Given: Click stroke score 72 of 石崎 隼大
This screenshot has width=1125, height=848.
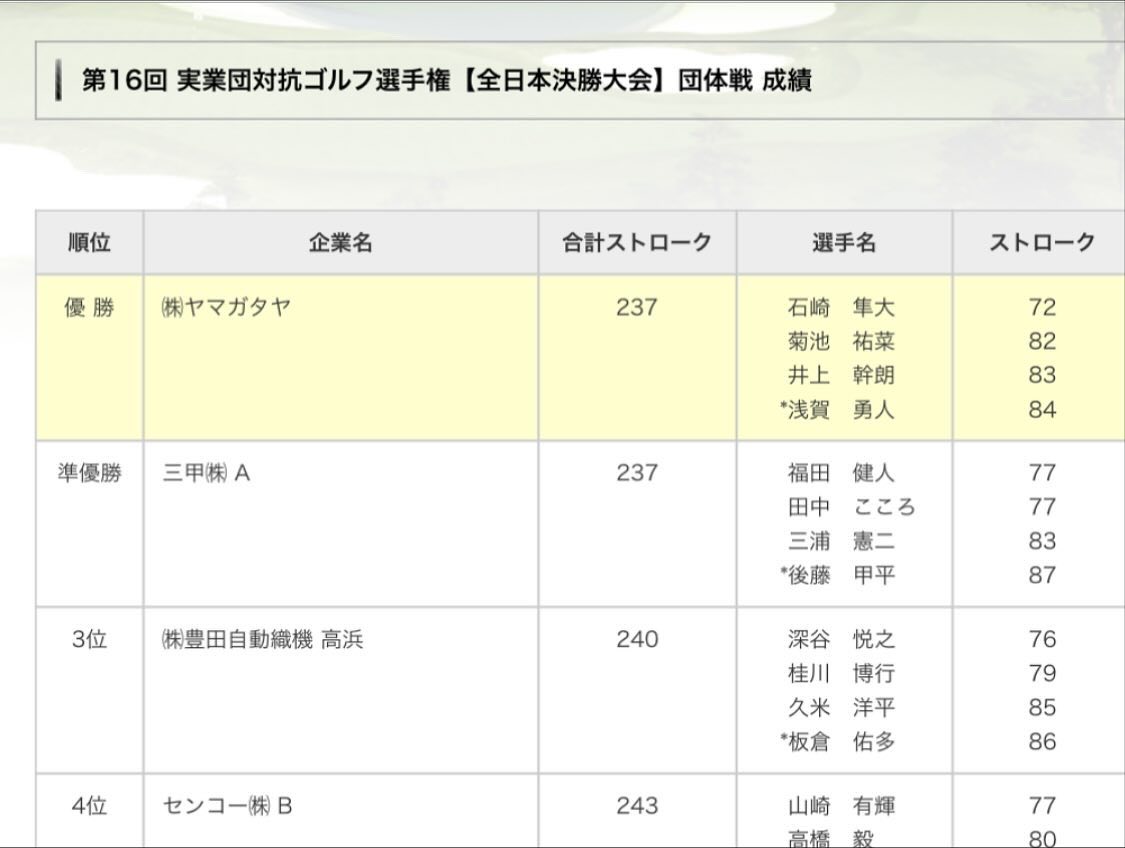Looking at the screenshot, I should click(x=1041, y=307).
